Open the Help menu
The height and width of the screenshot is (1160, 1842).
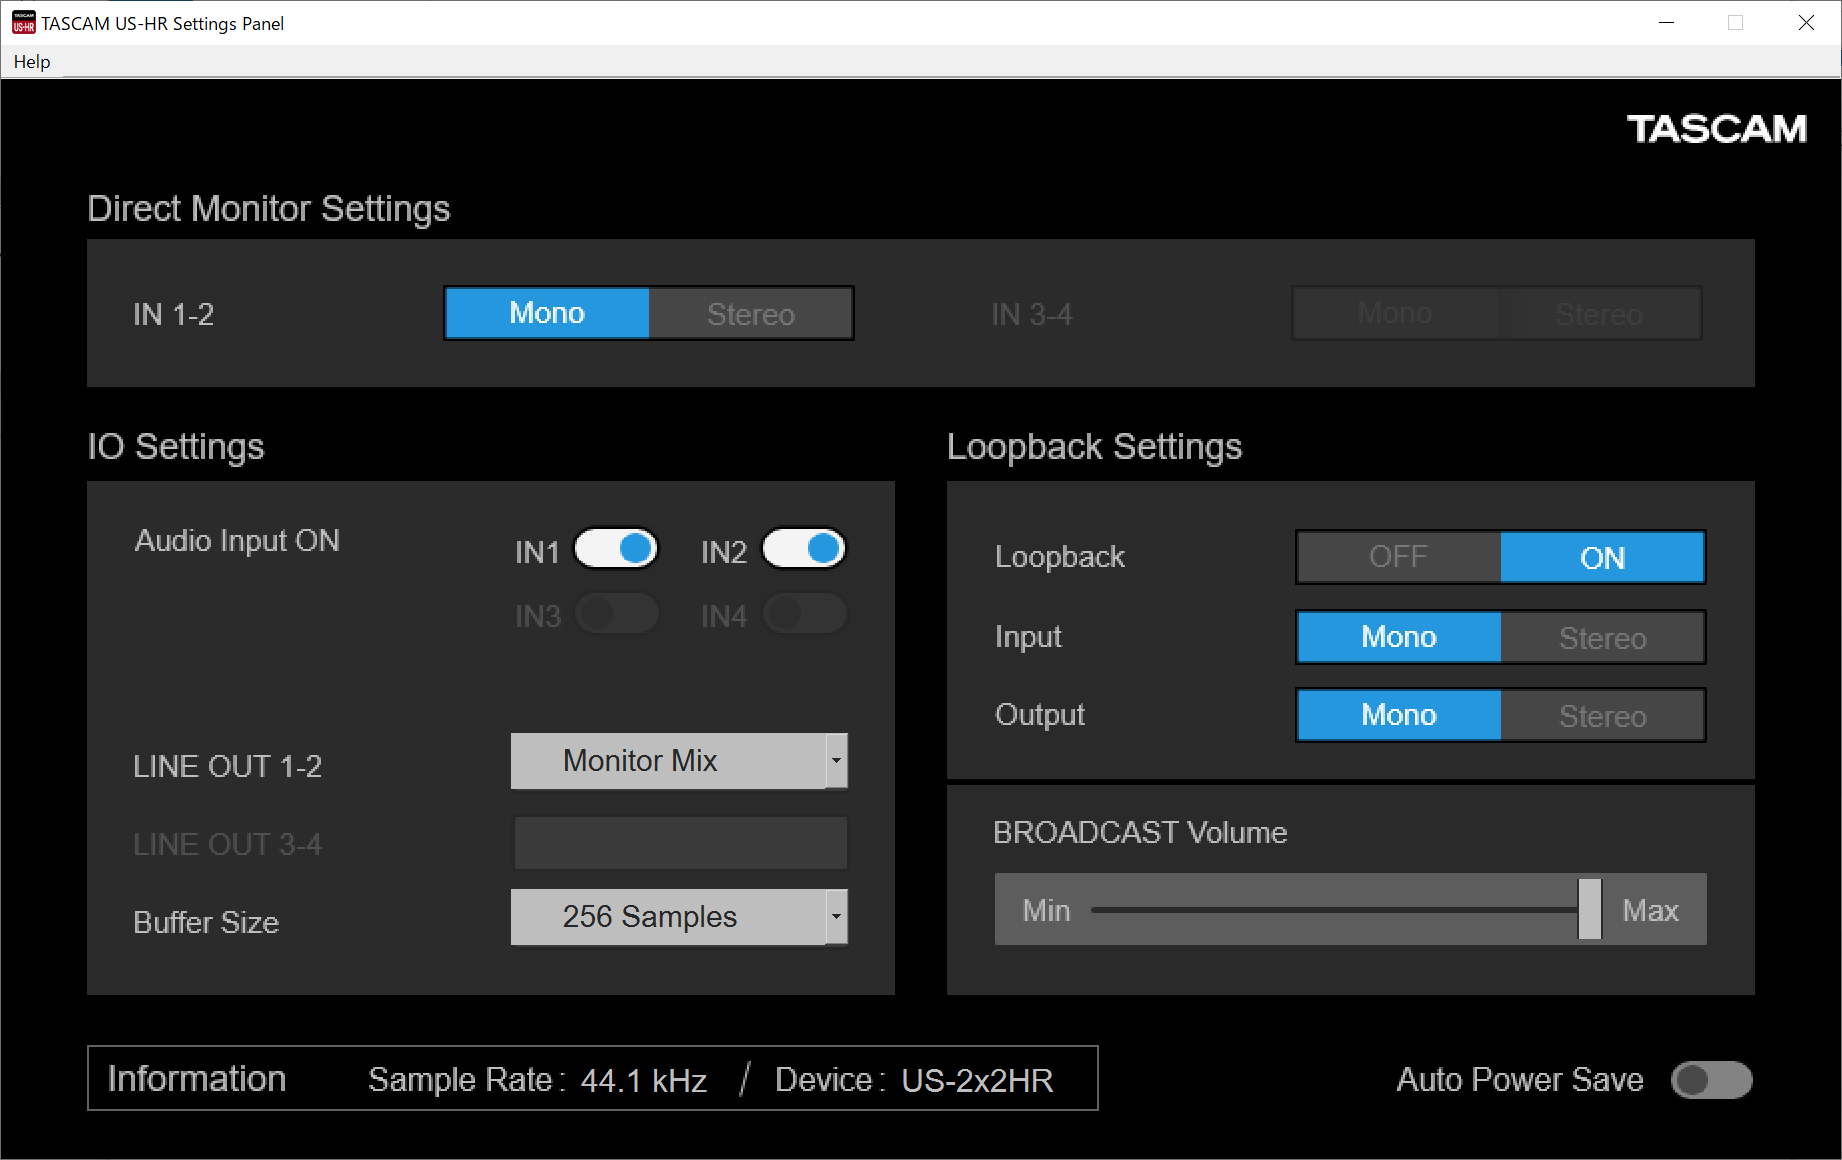point(32,62)
